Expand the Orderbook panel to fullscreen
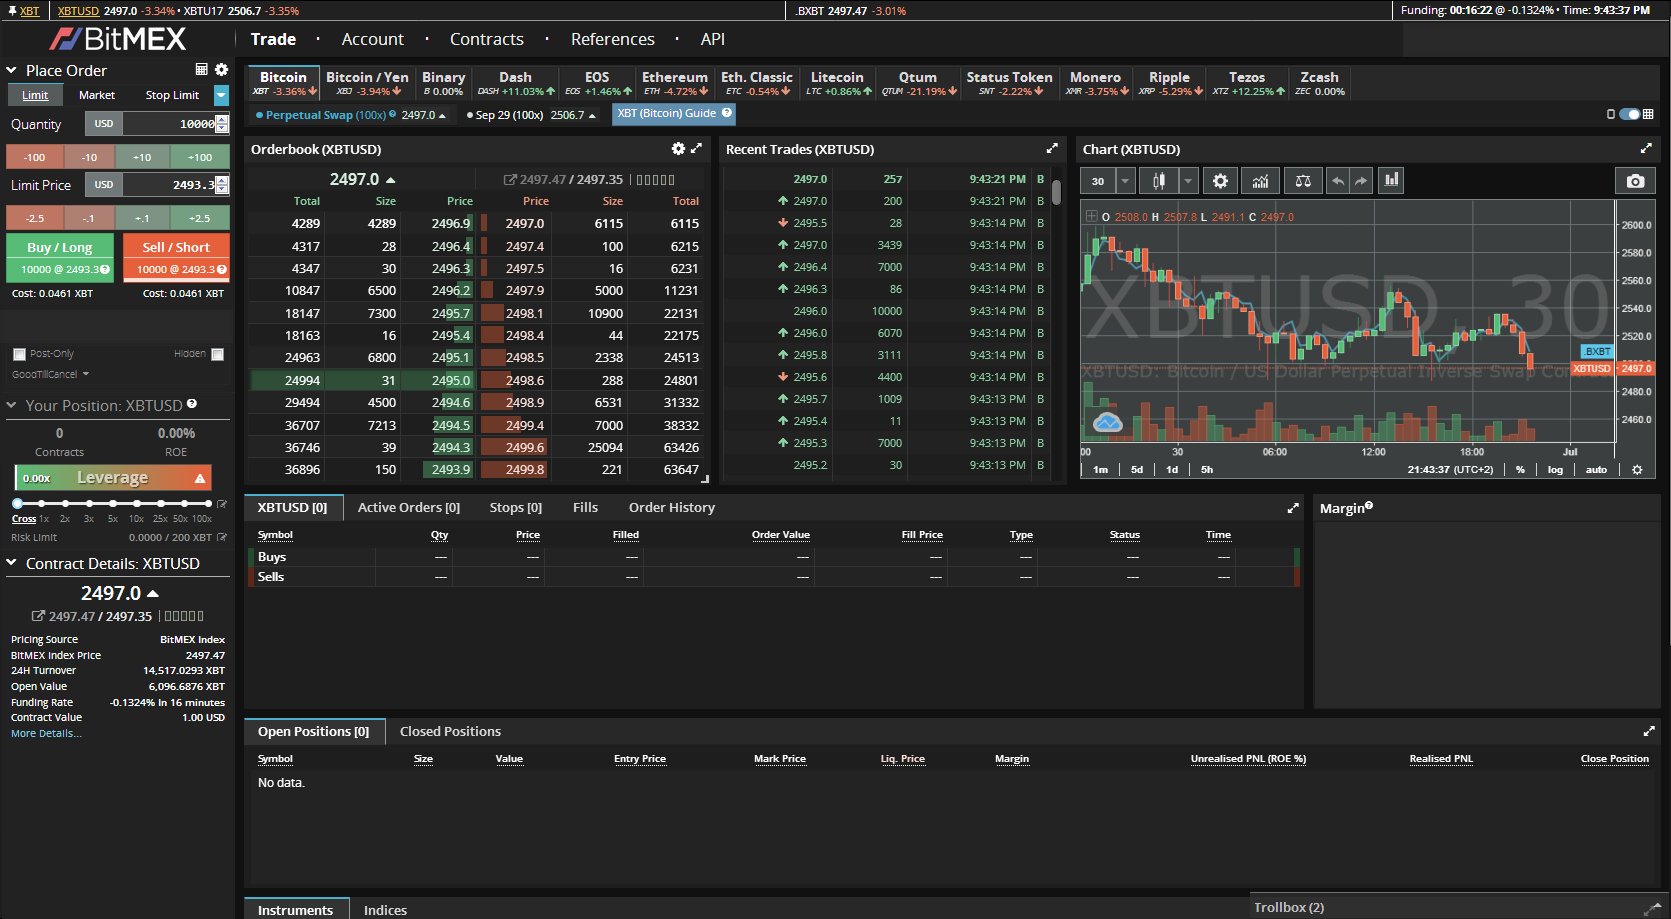The image size is (1671, 919). click(x=696, y=148)
